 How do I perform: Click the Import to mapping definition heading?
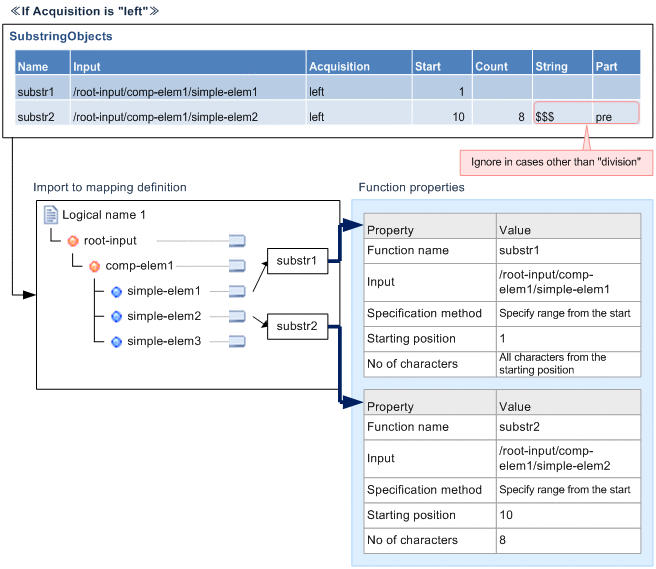(110, 187)
